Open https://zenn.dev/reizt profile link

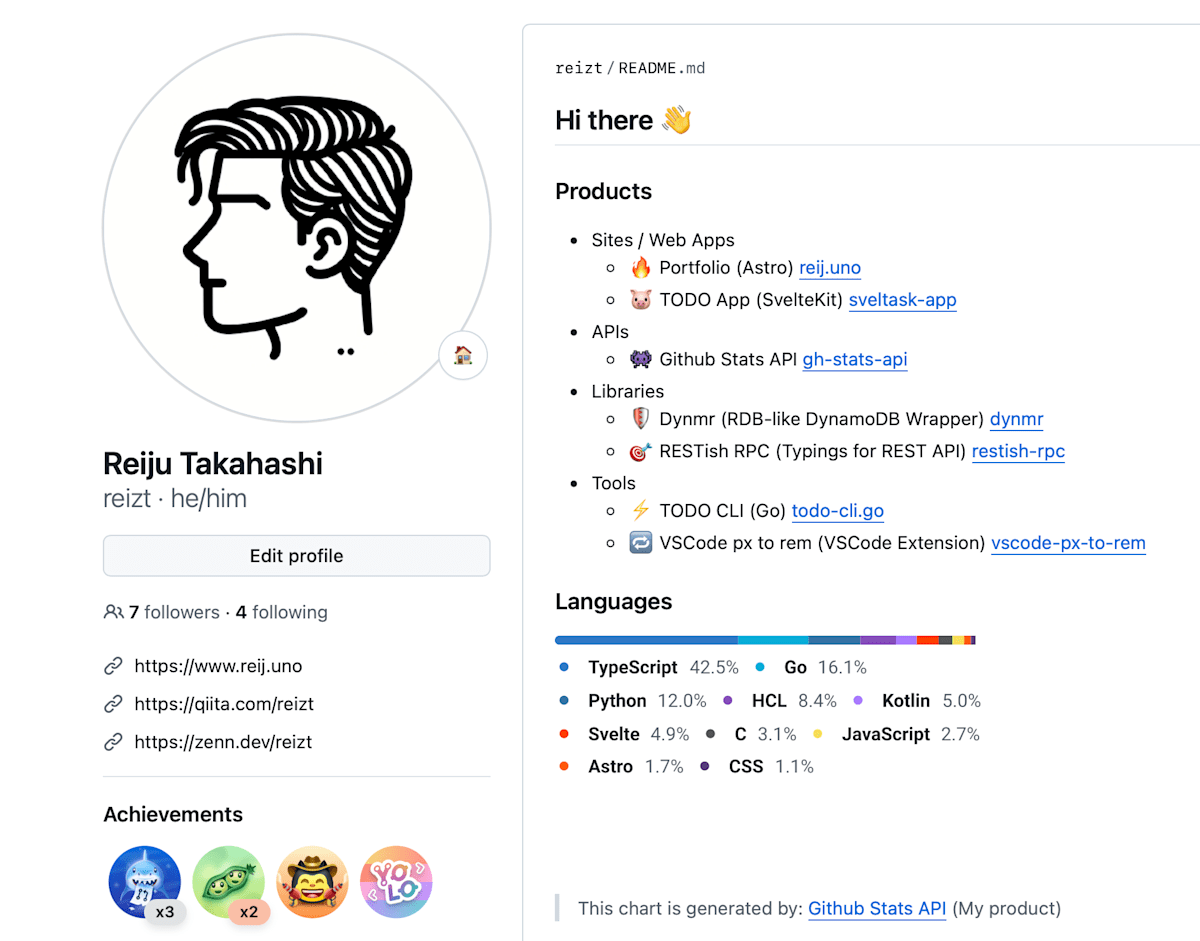223,742
